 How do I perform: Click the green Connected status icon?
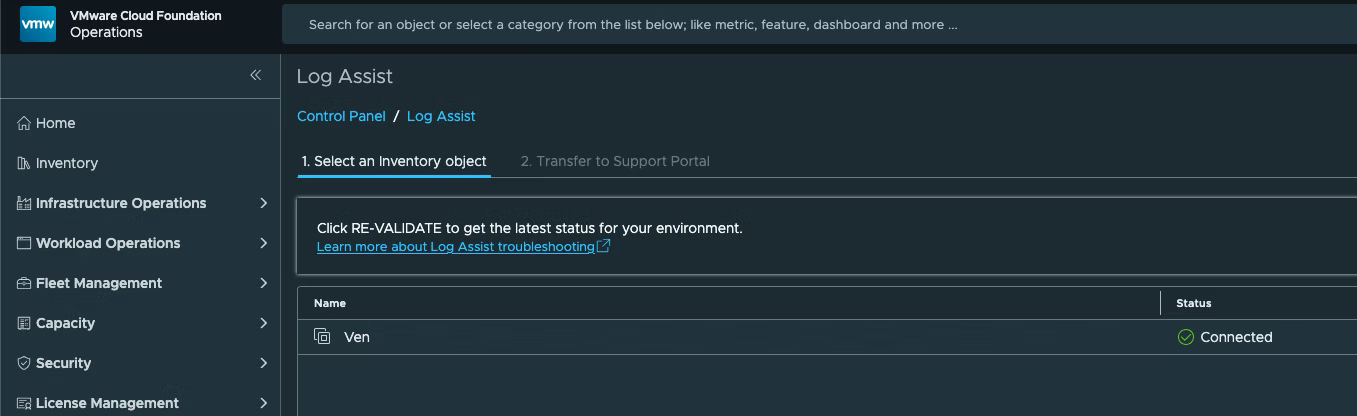click(1186, 337)
